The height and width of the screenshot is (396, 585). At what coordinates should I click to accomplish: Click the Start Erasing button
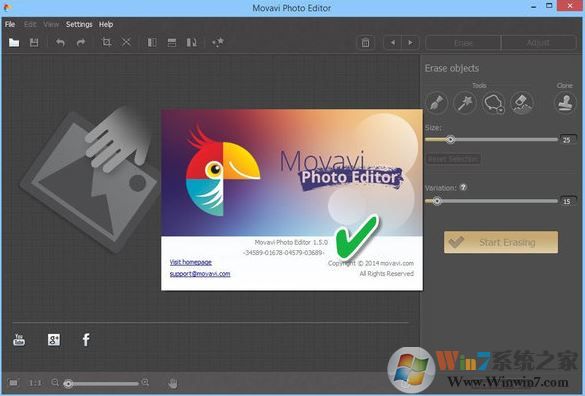point(501,242)
